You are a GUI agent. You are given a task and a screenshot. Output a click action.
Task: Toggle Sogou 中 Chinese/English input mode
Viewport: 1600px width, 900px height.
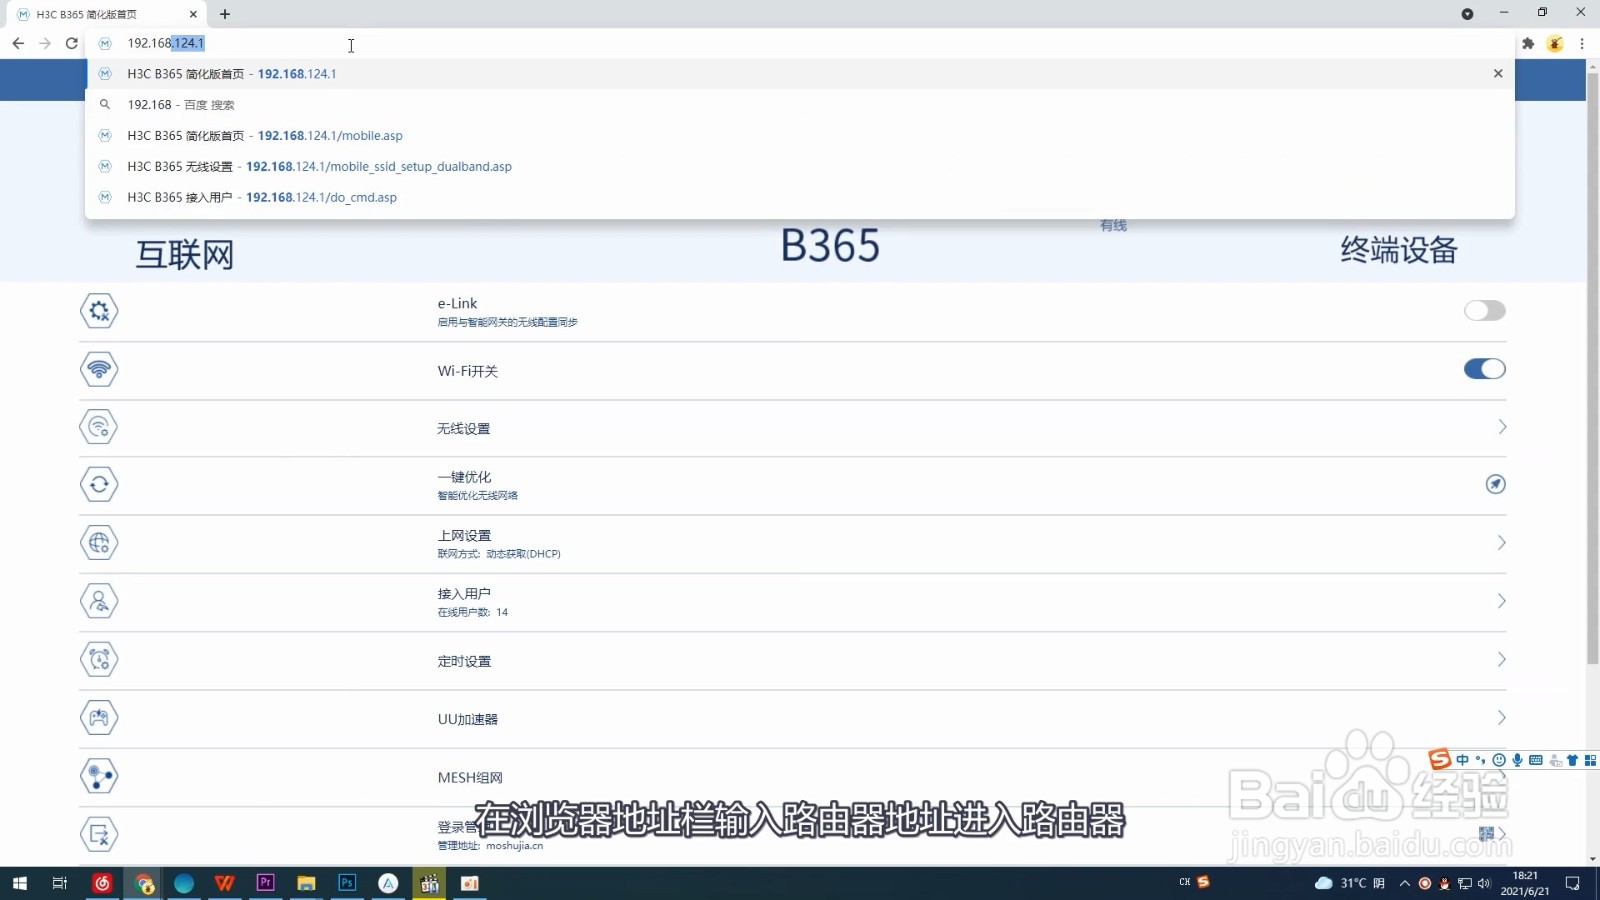point(1462,760)
